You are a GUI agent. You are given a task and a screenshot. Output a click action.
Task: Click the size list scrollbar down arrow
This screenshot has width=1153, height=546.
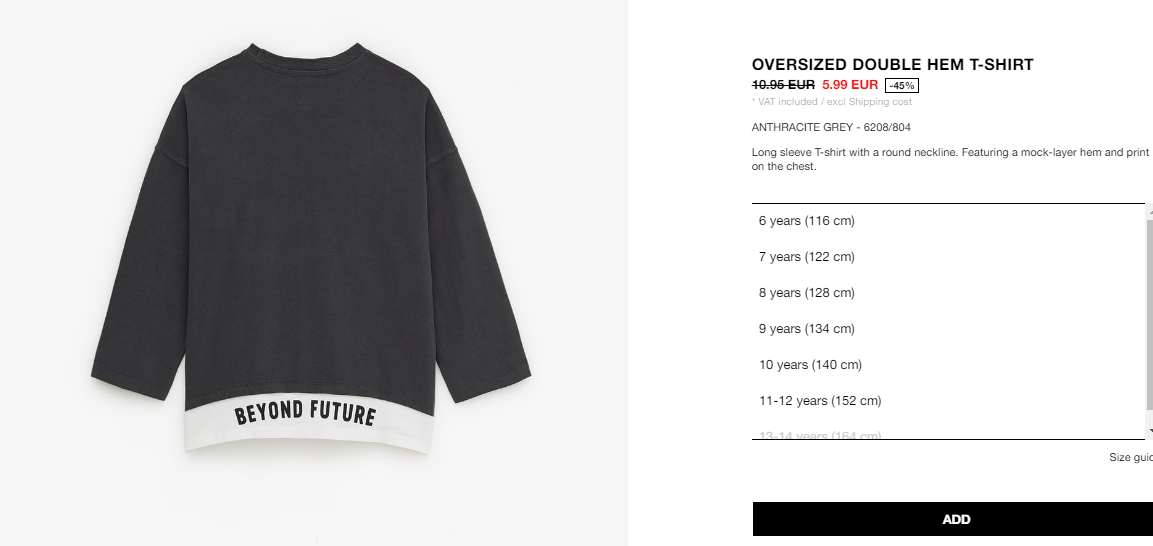1149,431
